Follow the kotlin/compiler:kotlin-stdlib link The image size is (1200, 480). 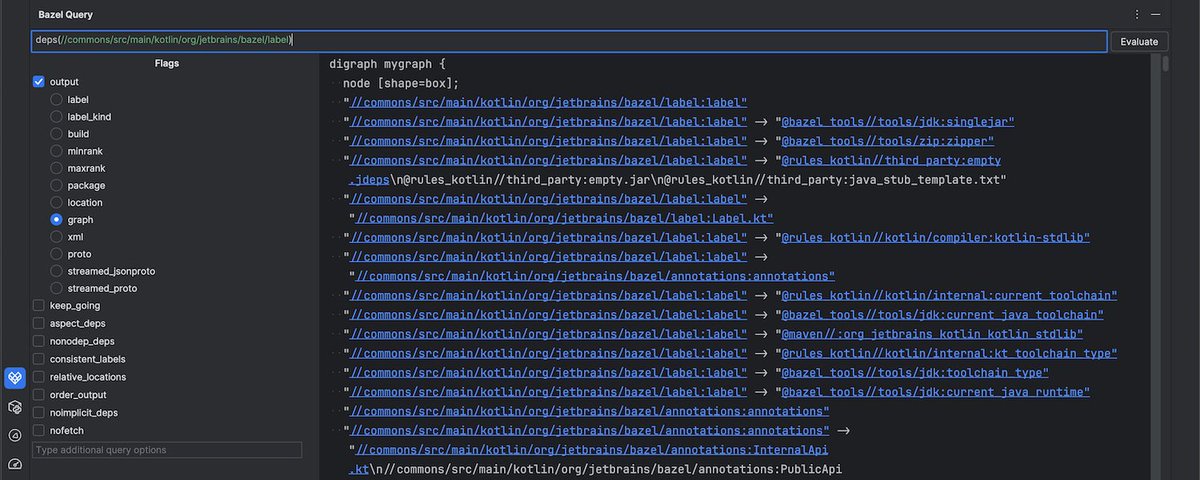click(x=935, y=238)
